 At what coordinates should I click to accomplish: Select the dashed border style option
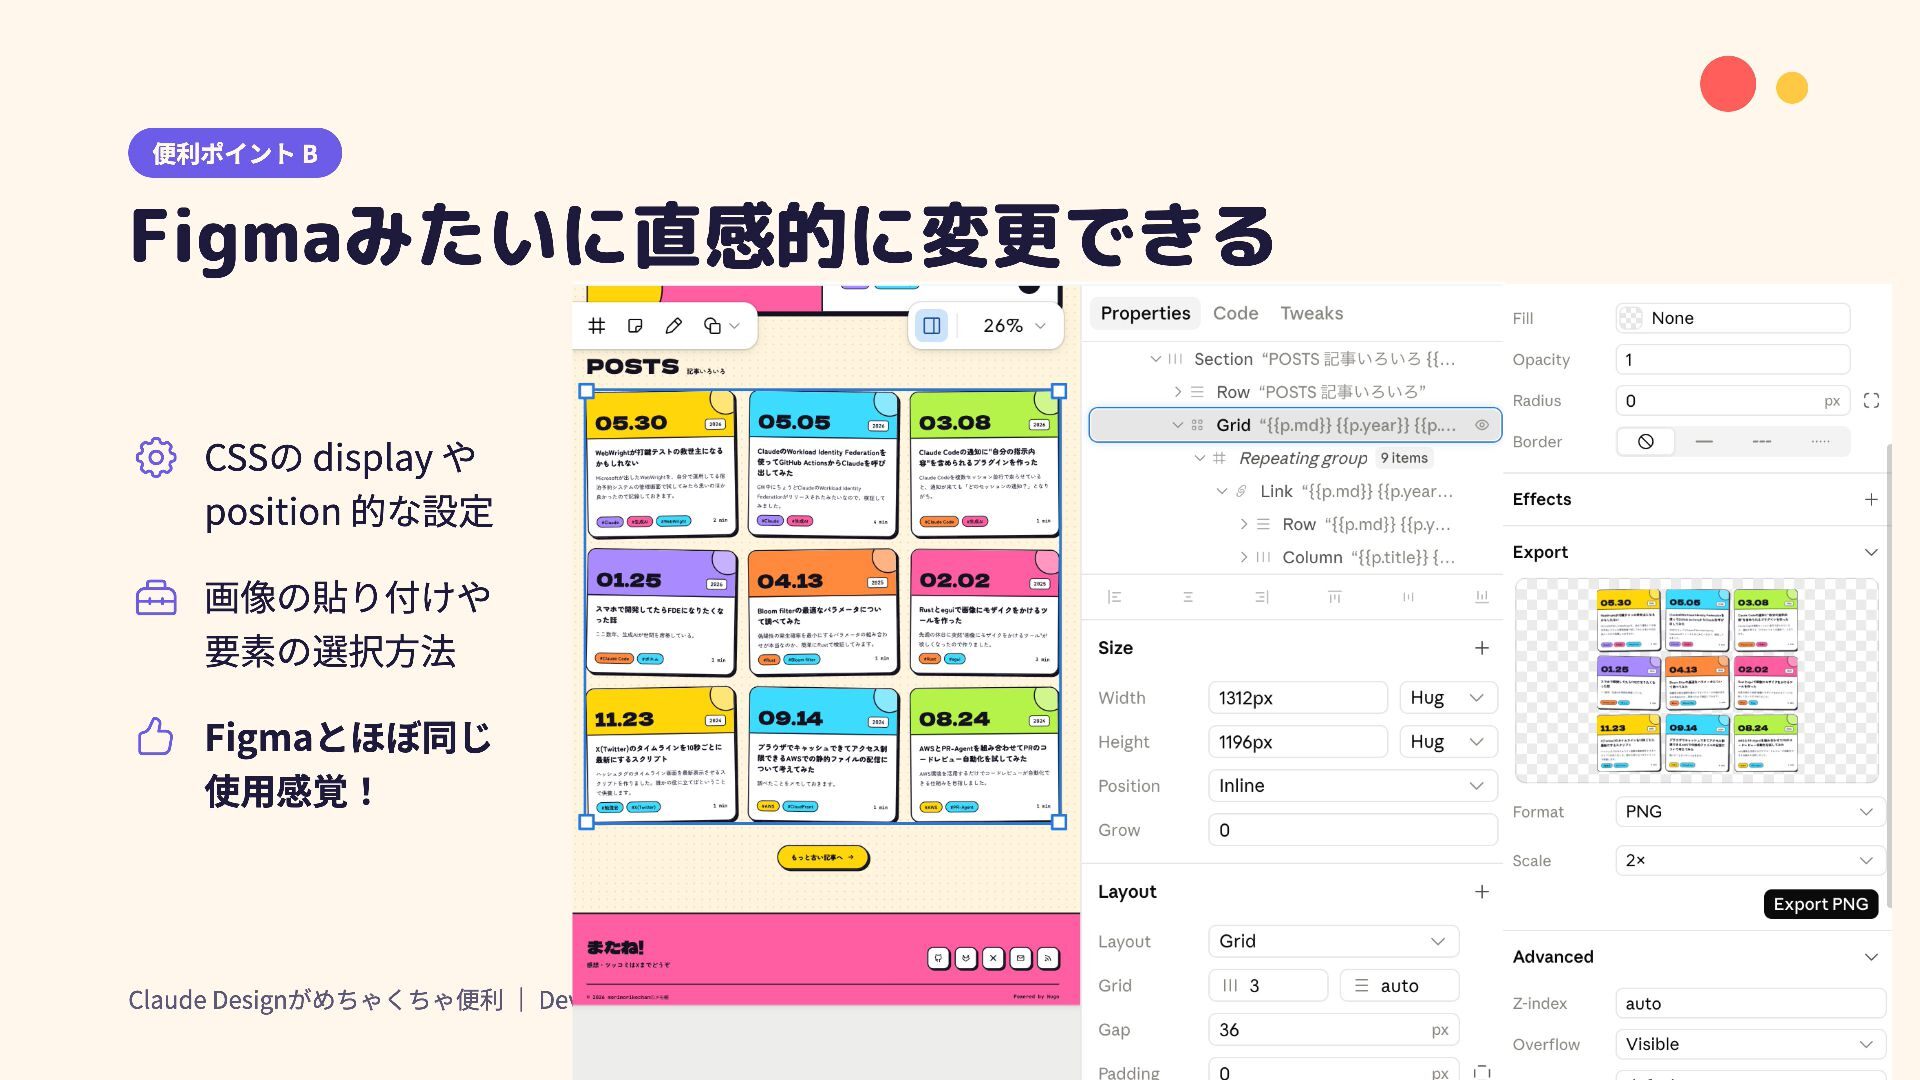[1762, 441]
